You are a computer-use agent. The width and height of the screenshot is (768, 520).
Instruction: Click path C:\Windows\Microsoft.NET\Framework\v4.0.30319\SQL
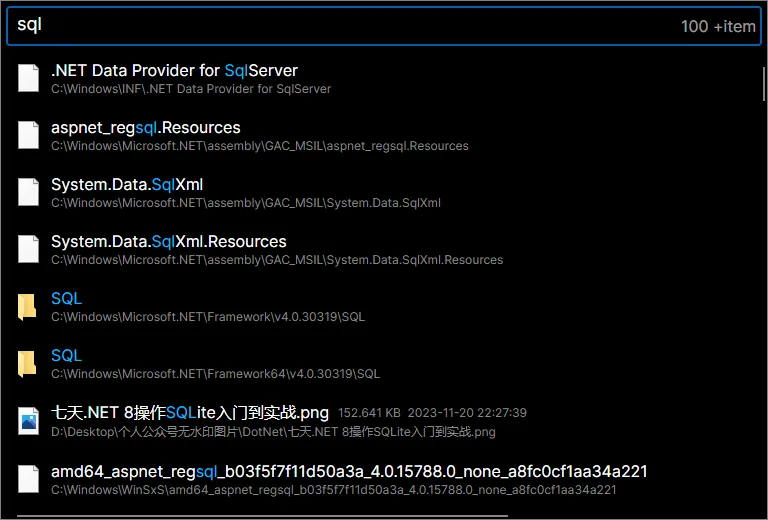tap(208, 317)
